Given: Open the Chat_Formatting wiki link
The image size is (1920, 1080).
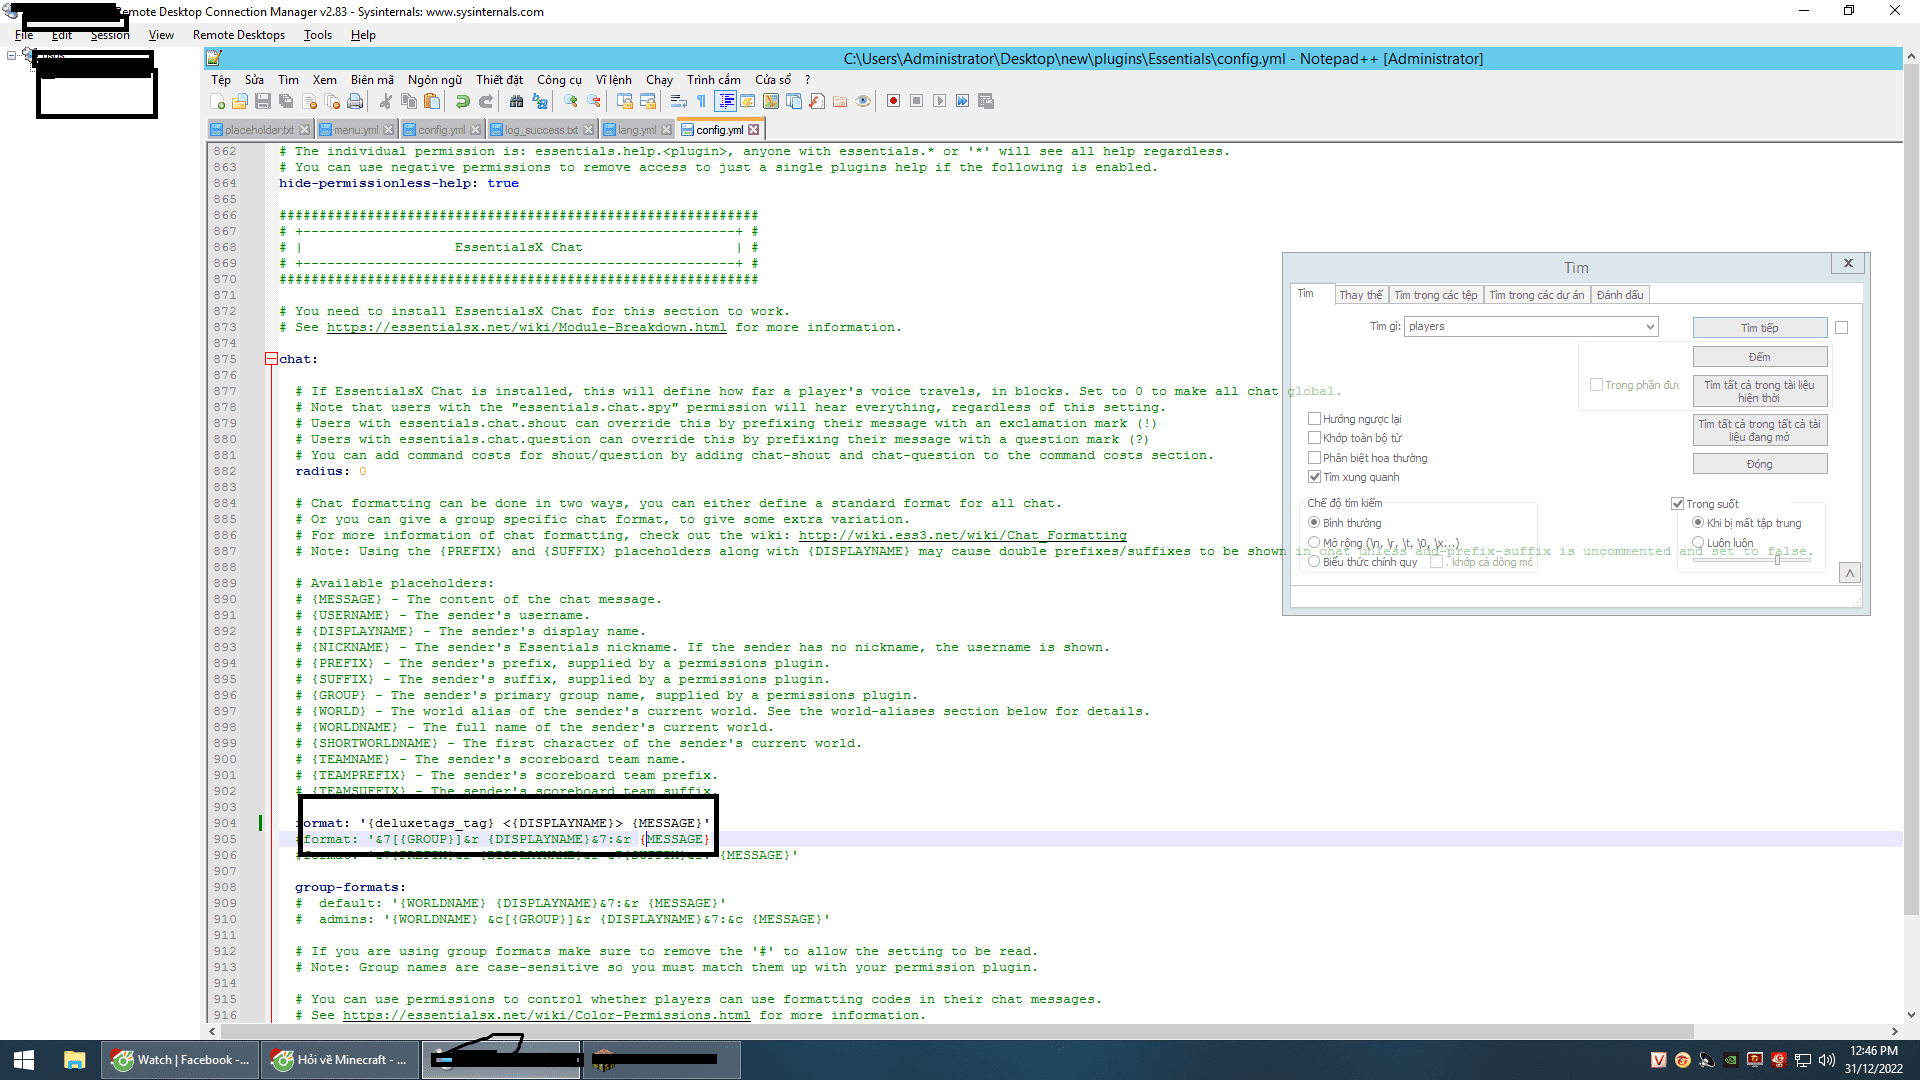Looking at the screenshot, I should pos(962,536).
